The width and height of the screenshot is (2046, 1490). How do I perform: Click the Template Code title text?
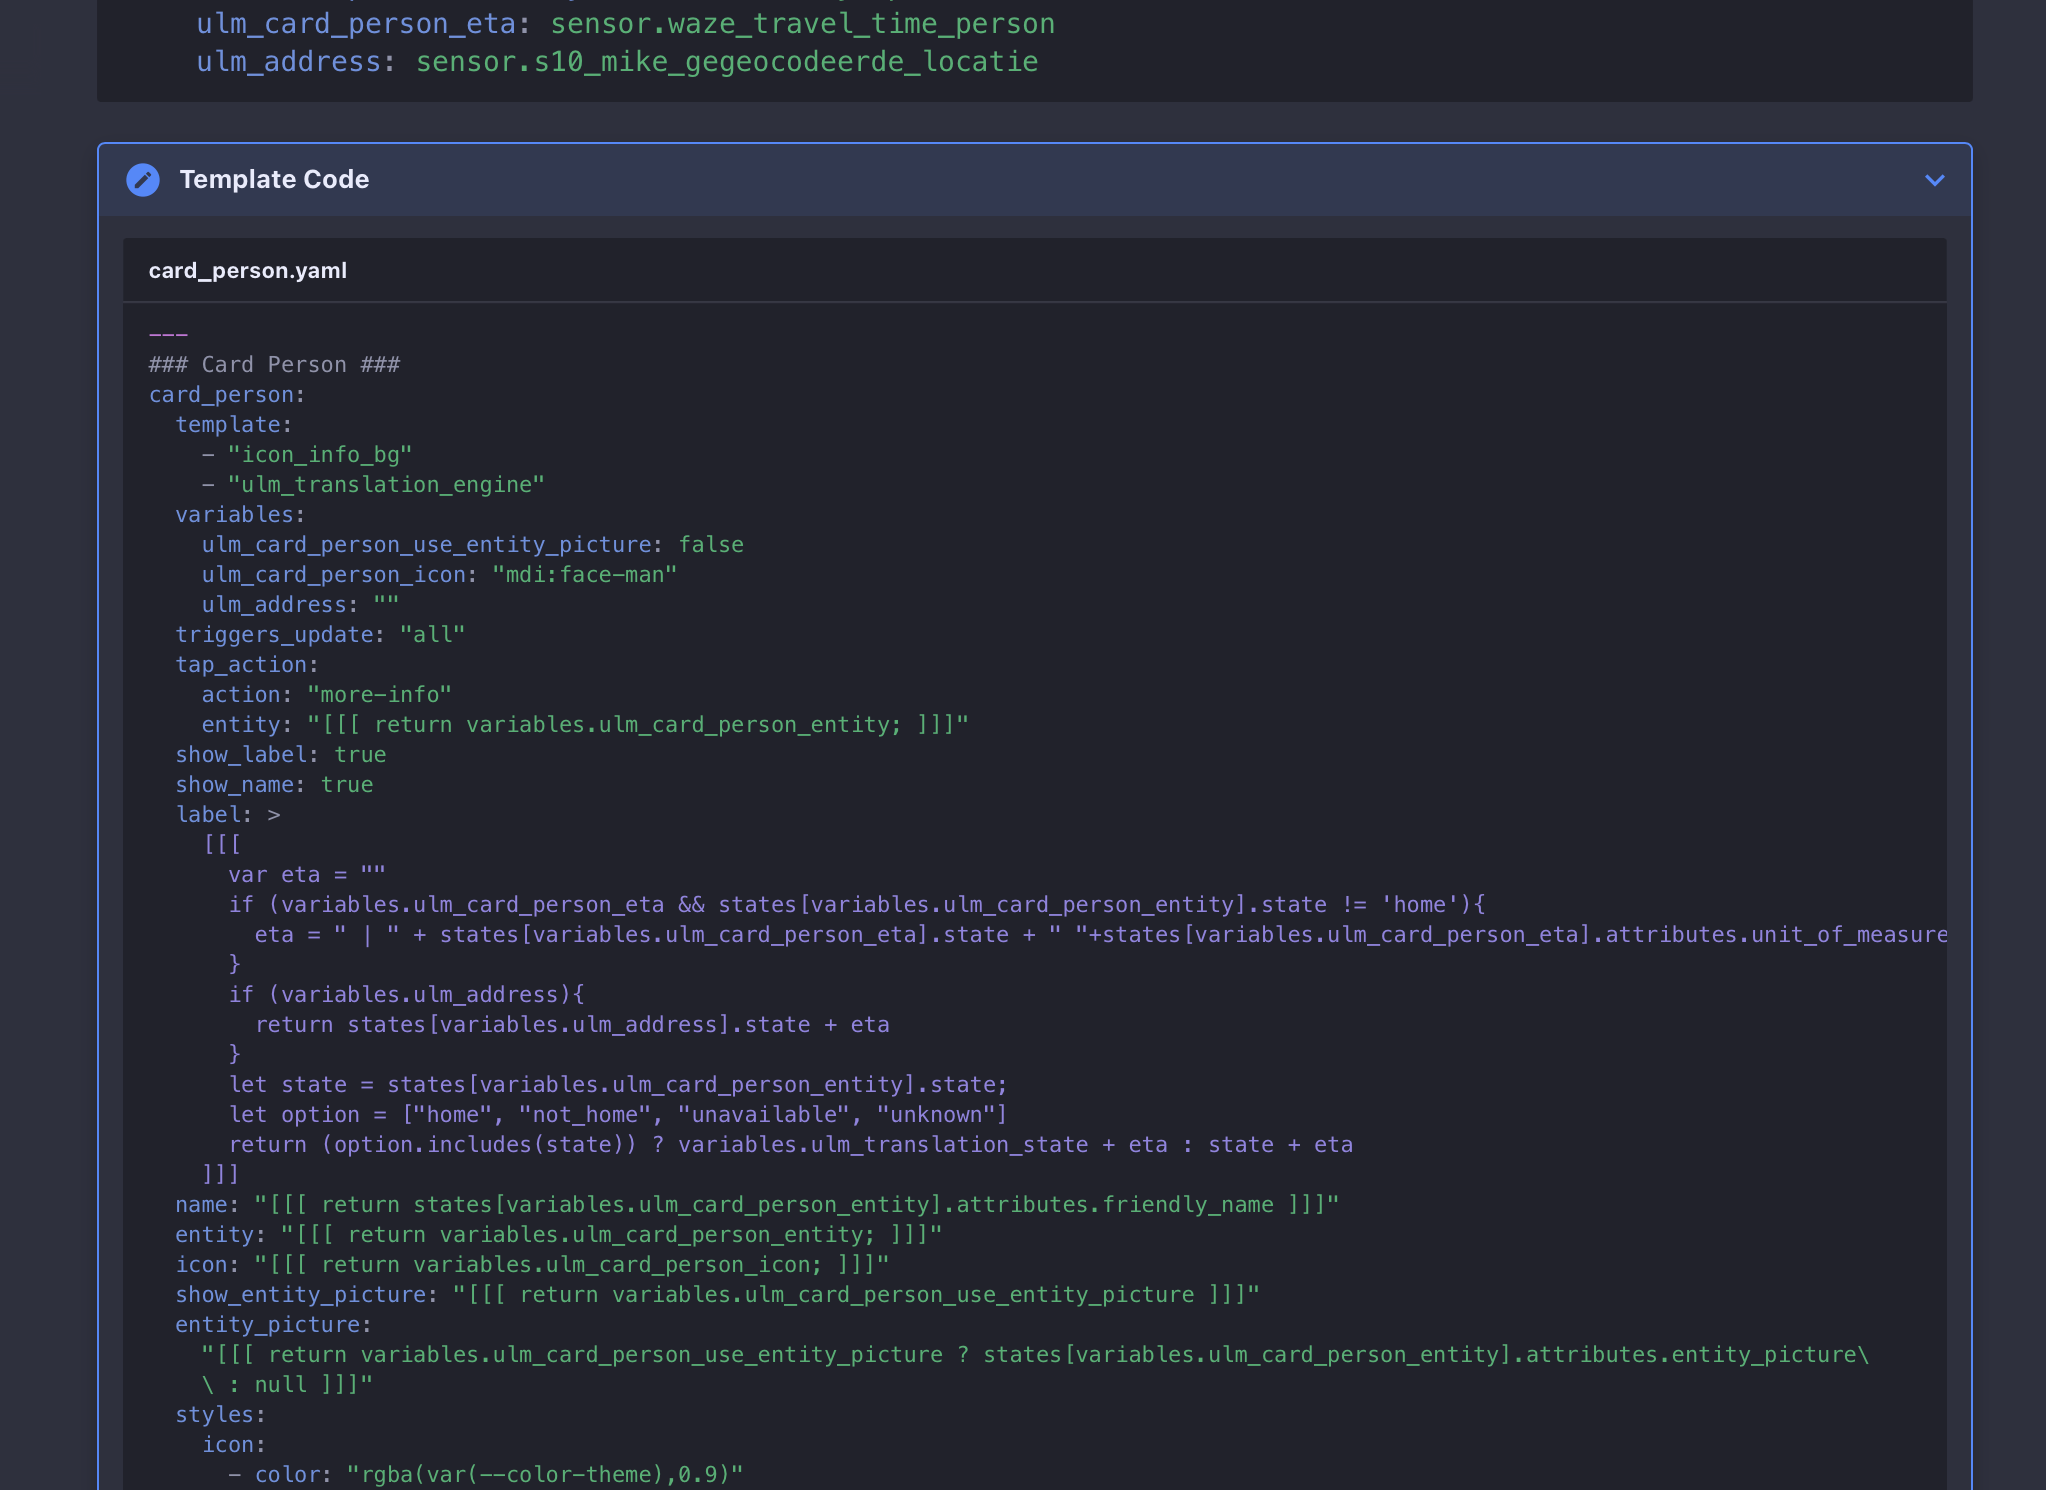[x=274, y=180]
